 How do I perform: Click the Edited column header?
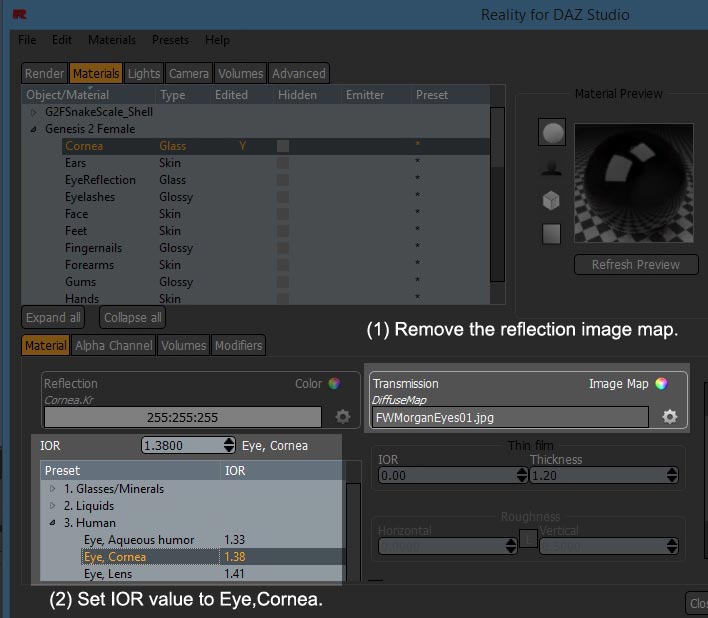pyautogui.click(x=241, y=95)
